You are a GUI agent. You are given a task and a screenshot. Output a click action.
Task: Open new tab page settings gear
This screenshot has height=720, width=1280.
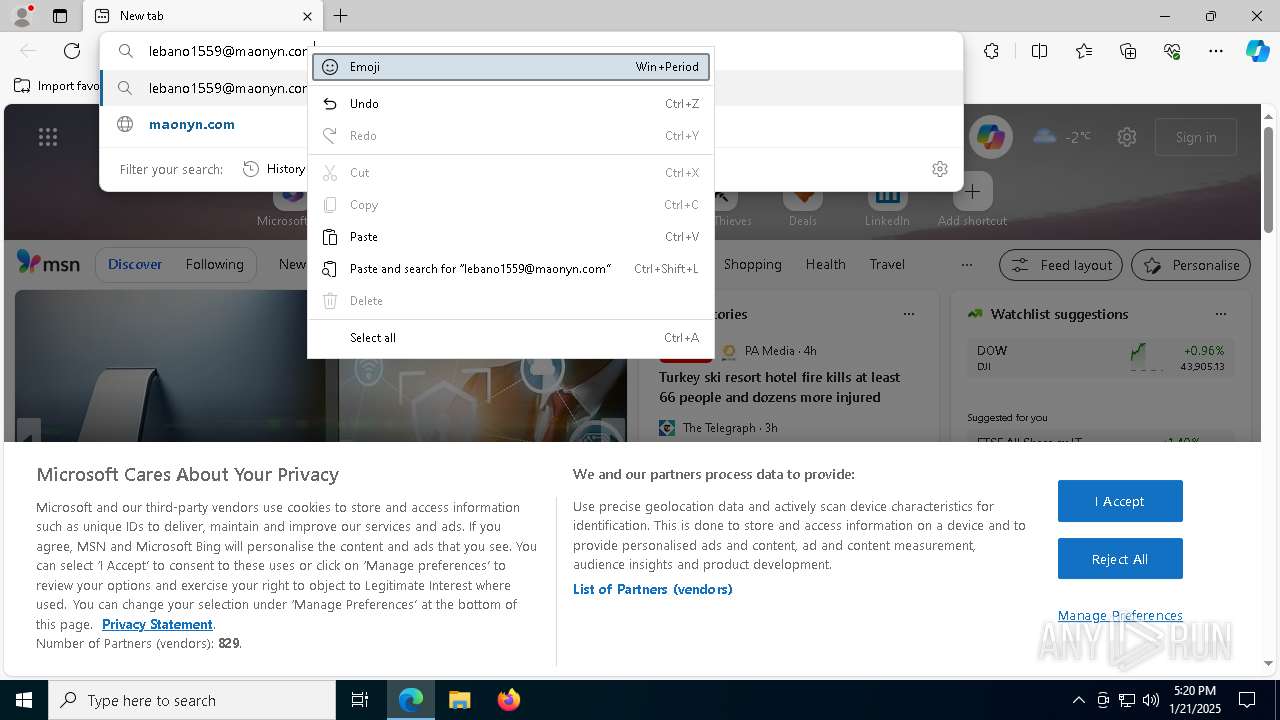pyautogui.click(x=1127, y=137)
